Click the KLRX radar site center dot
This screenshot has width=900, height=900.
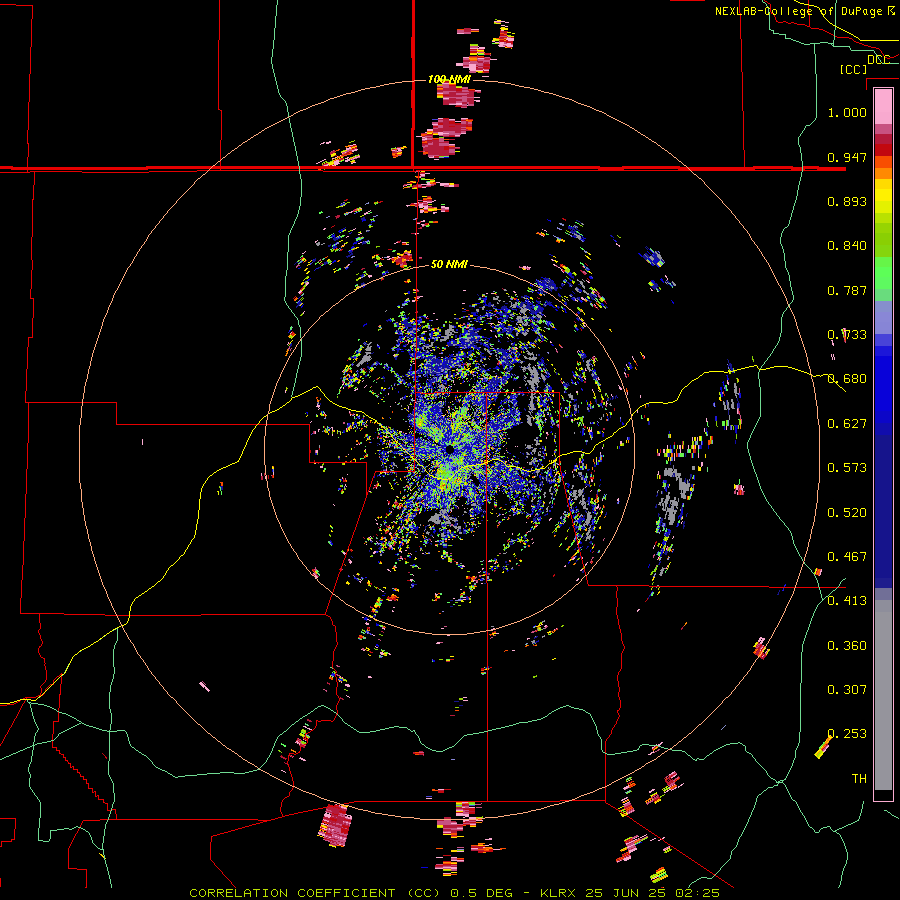(x=449, y=449)
